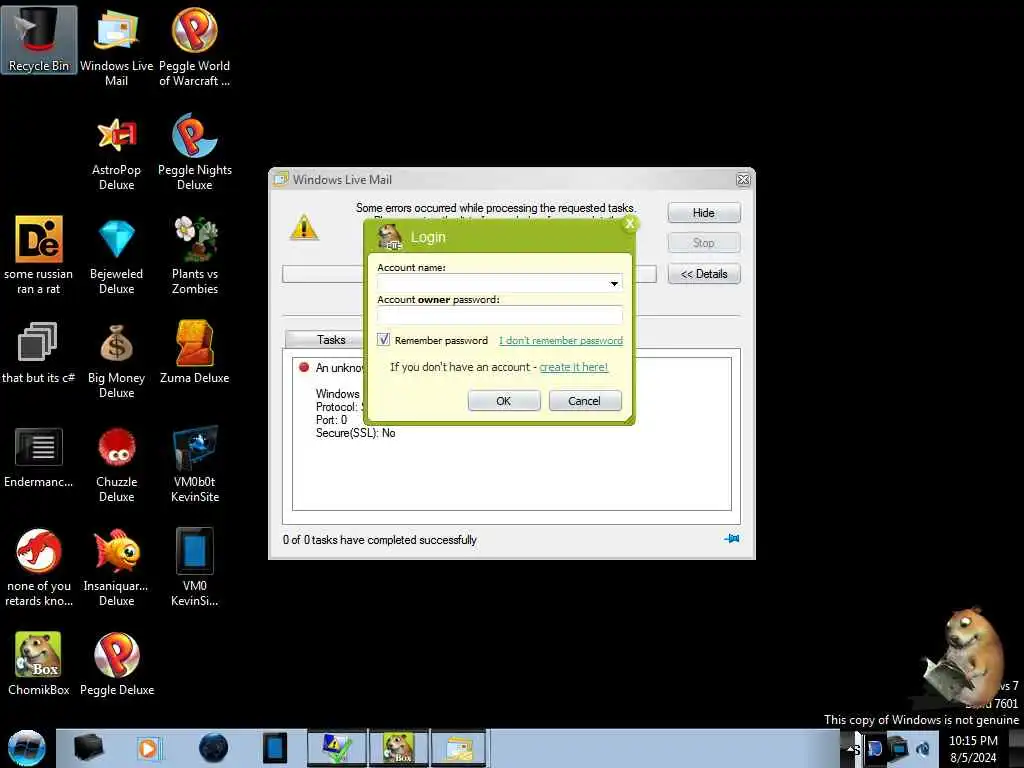The height and width of the screenshot is (768, 1024).
Task: Expand the Account name dropdown
Action: (x=614, y=283)
